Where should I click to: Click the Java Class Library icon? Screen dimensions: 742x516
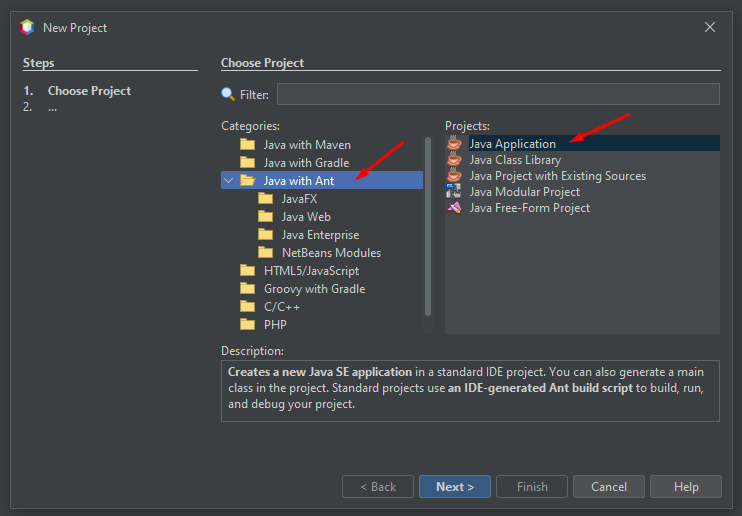(x=454, y=160)
